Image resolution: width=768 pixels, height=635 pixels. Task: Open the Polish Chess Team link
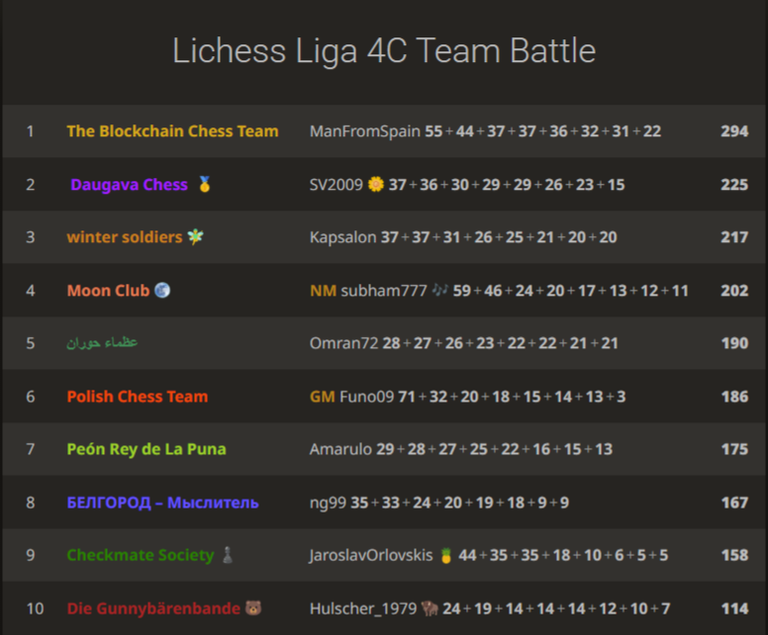pyautogui.click(x=137, y=396)
